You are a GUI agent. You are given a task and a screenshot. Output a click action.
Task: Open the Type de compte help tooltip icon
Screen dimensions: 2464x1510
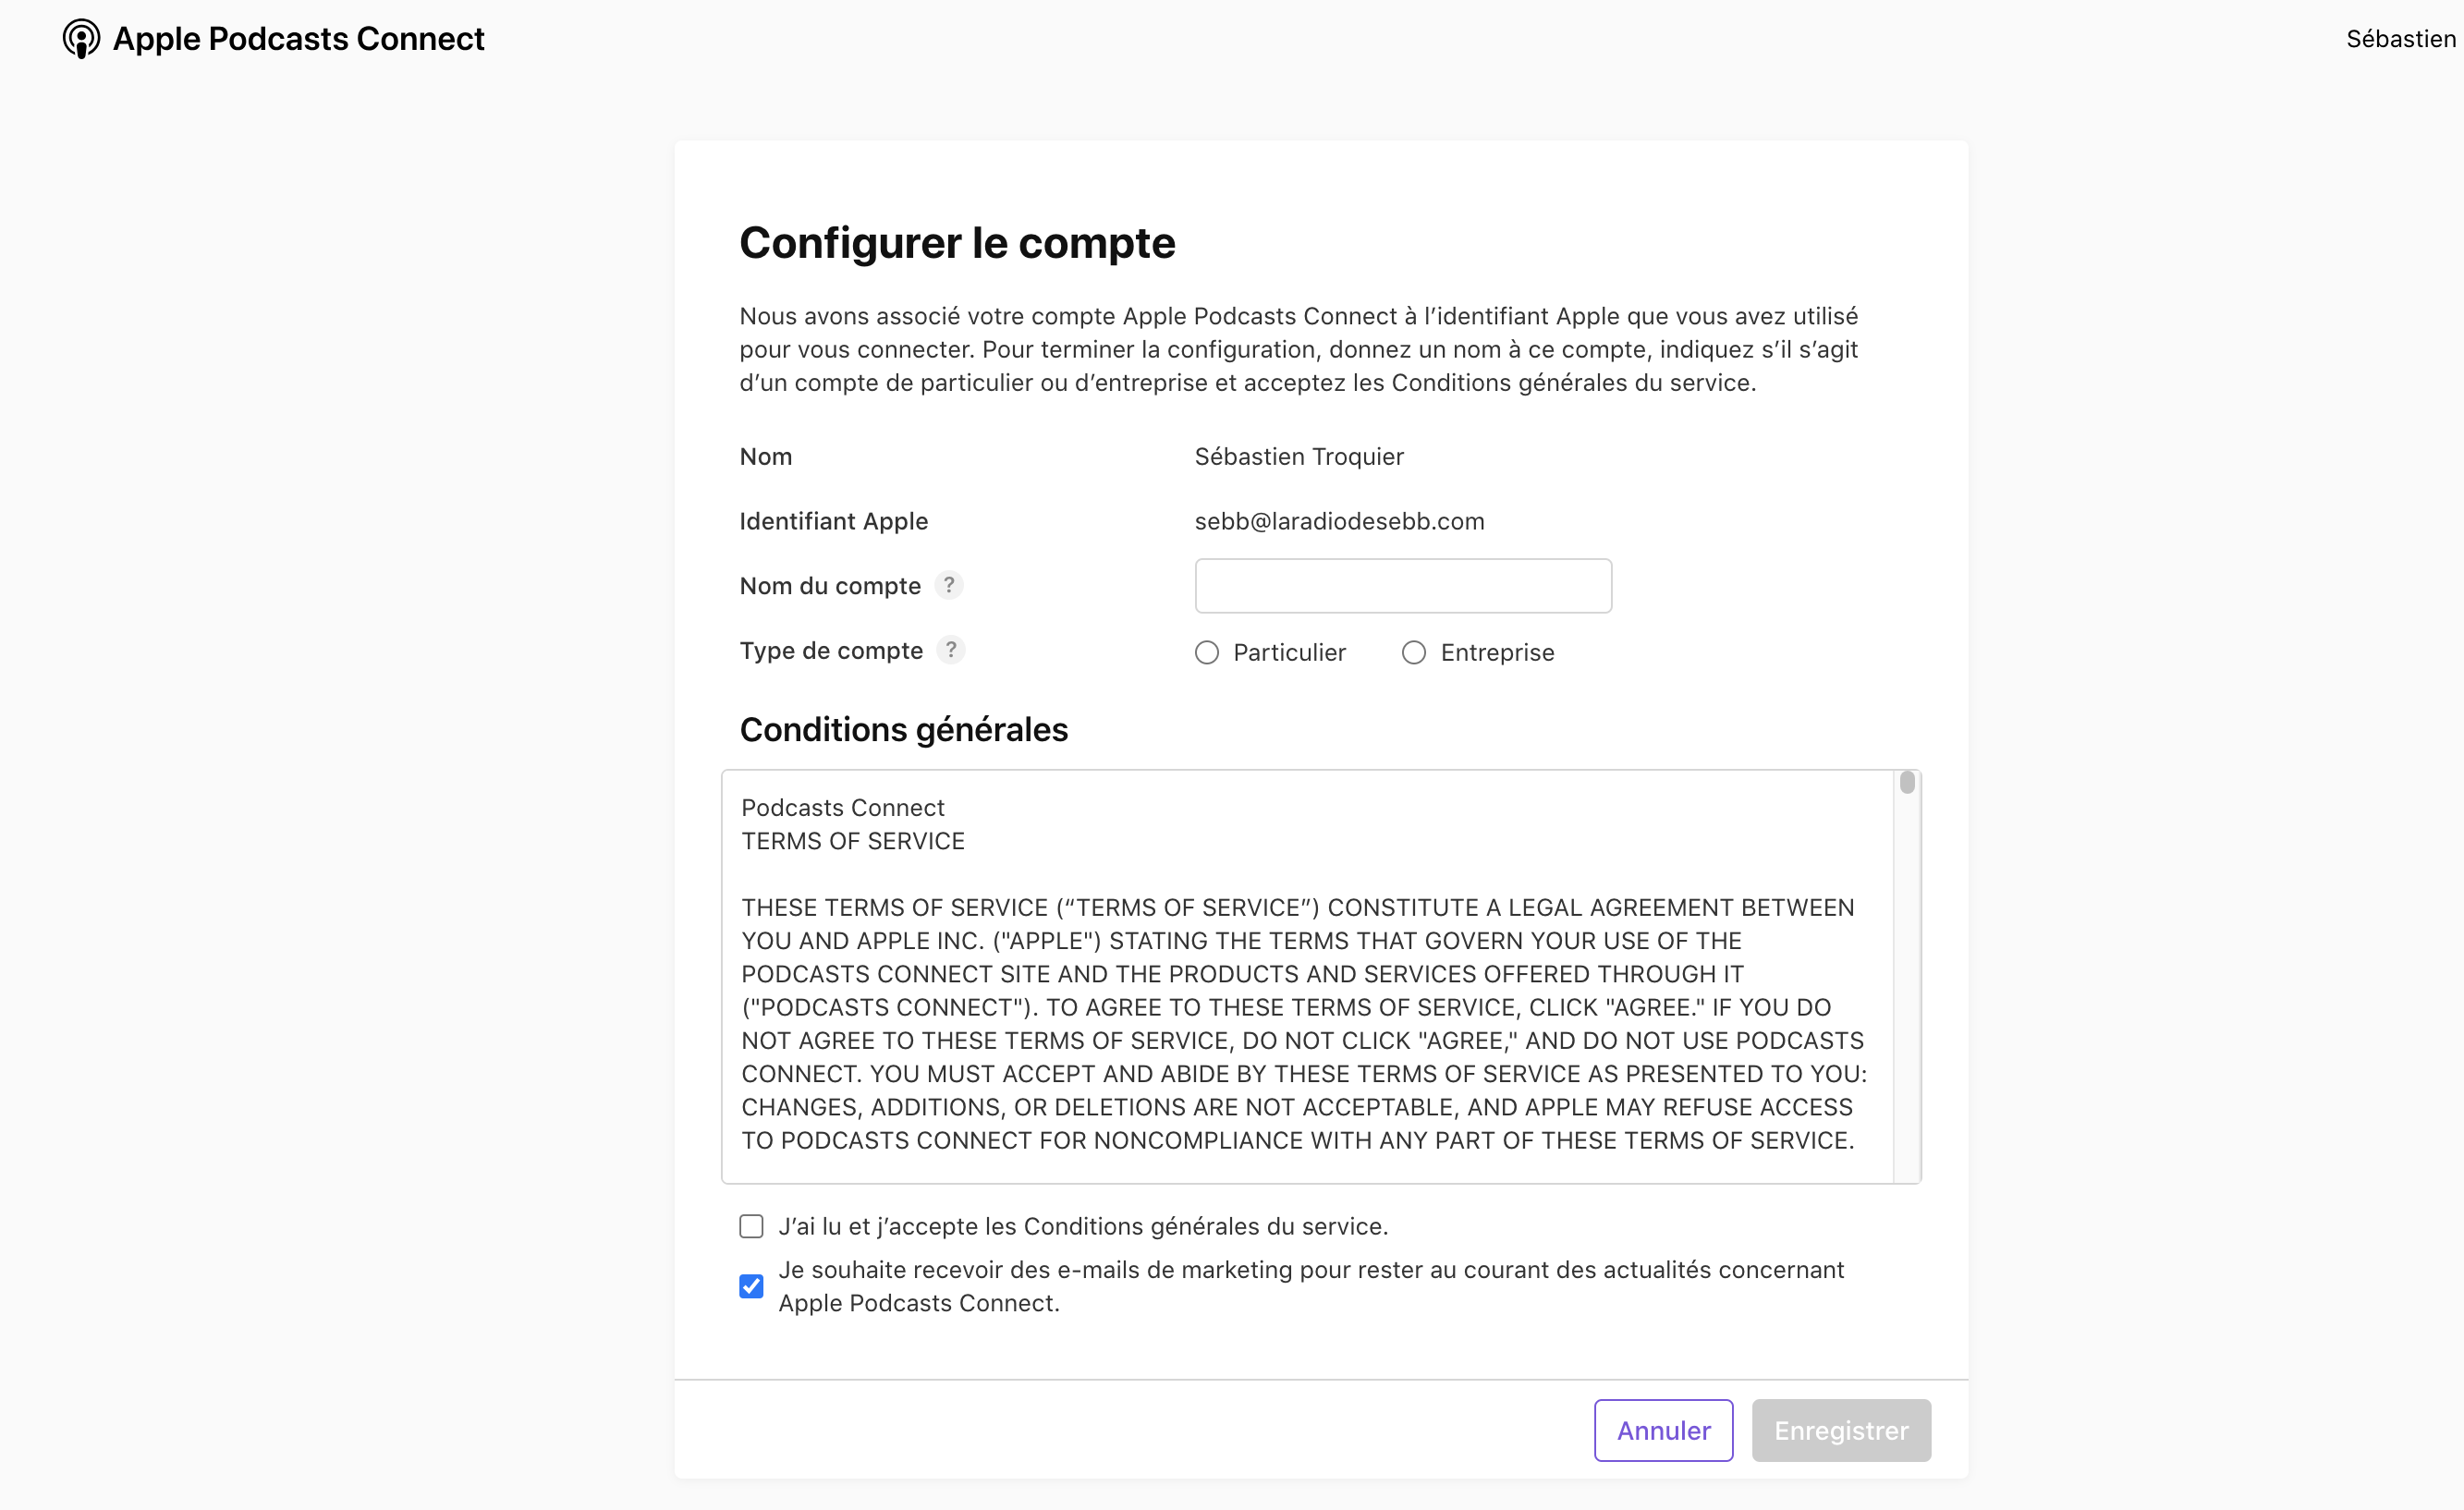tap(950, 650)
